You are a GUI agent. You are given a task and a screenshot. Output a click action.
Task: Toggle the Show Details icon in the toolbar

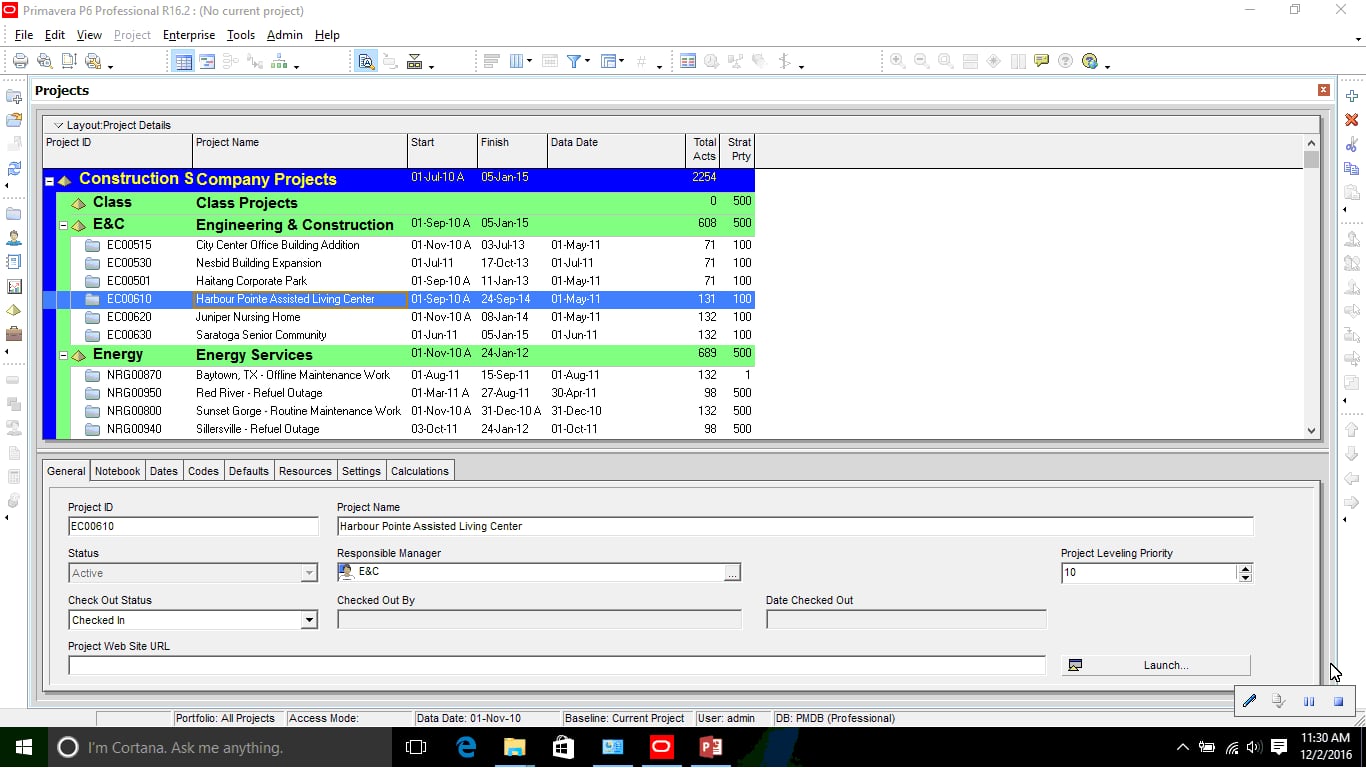(x=365, y=61)
